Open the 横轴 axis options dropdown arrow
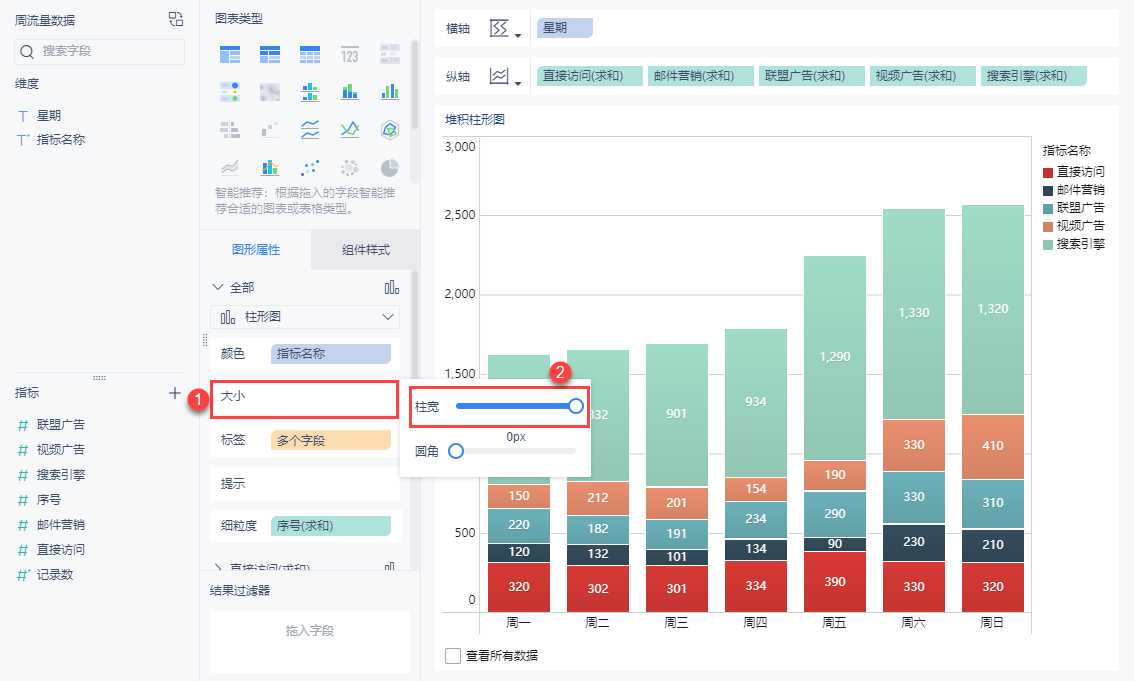This screenshot has height=681, width=1134. [517, 36]
